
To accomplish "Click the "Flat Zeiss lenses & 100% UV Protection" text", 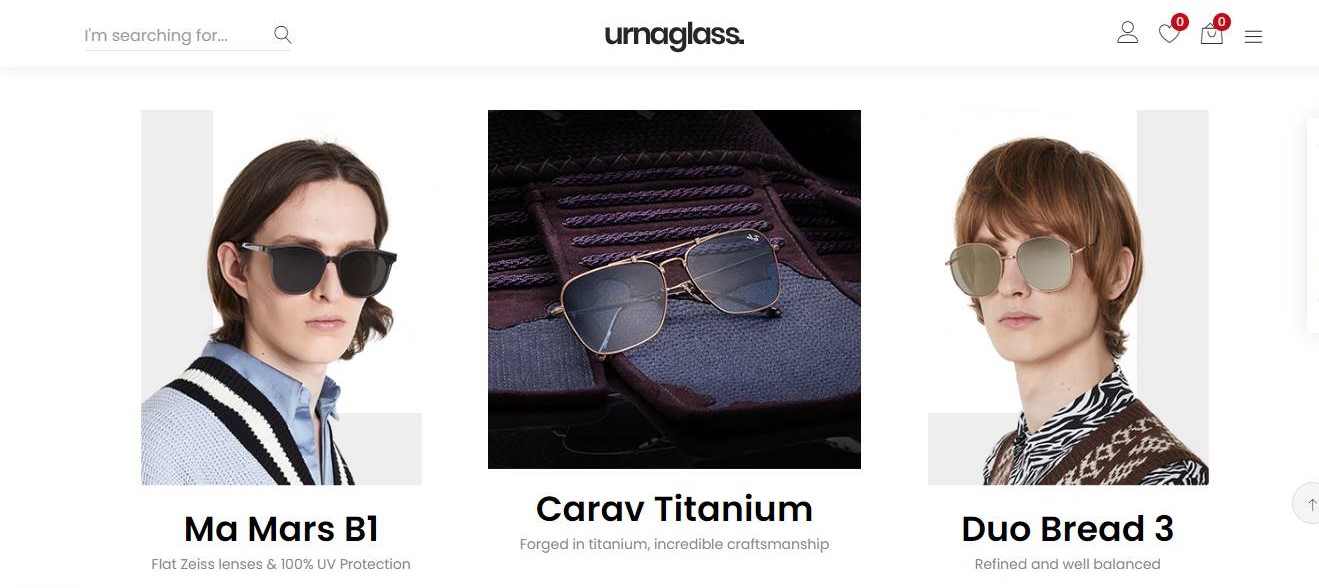I will click(281, 564).
